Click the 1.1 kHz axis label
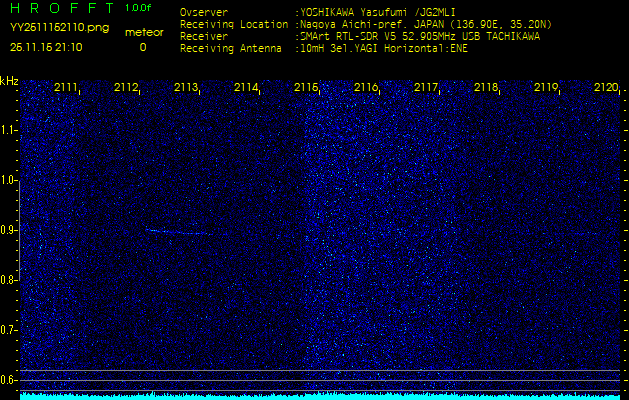Image resolution: width=629 pixels, height=400 pixels. 8,130
